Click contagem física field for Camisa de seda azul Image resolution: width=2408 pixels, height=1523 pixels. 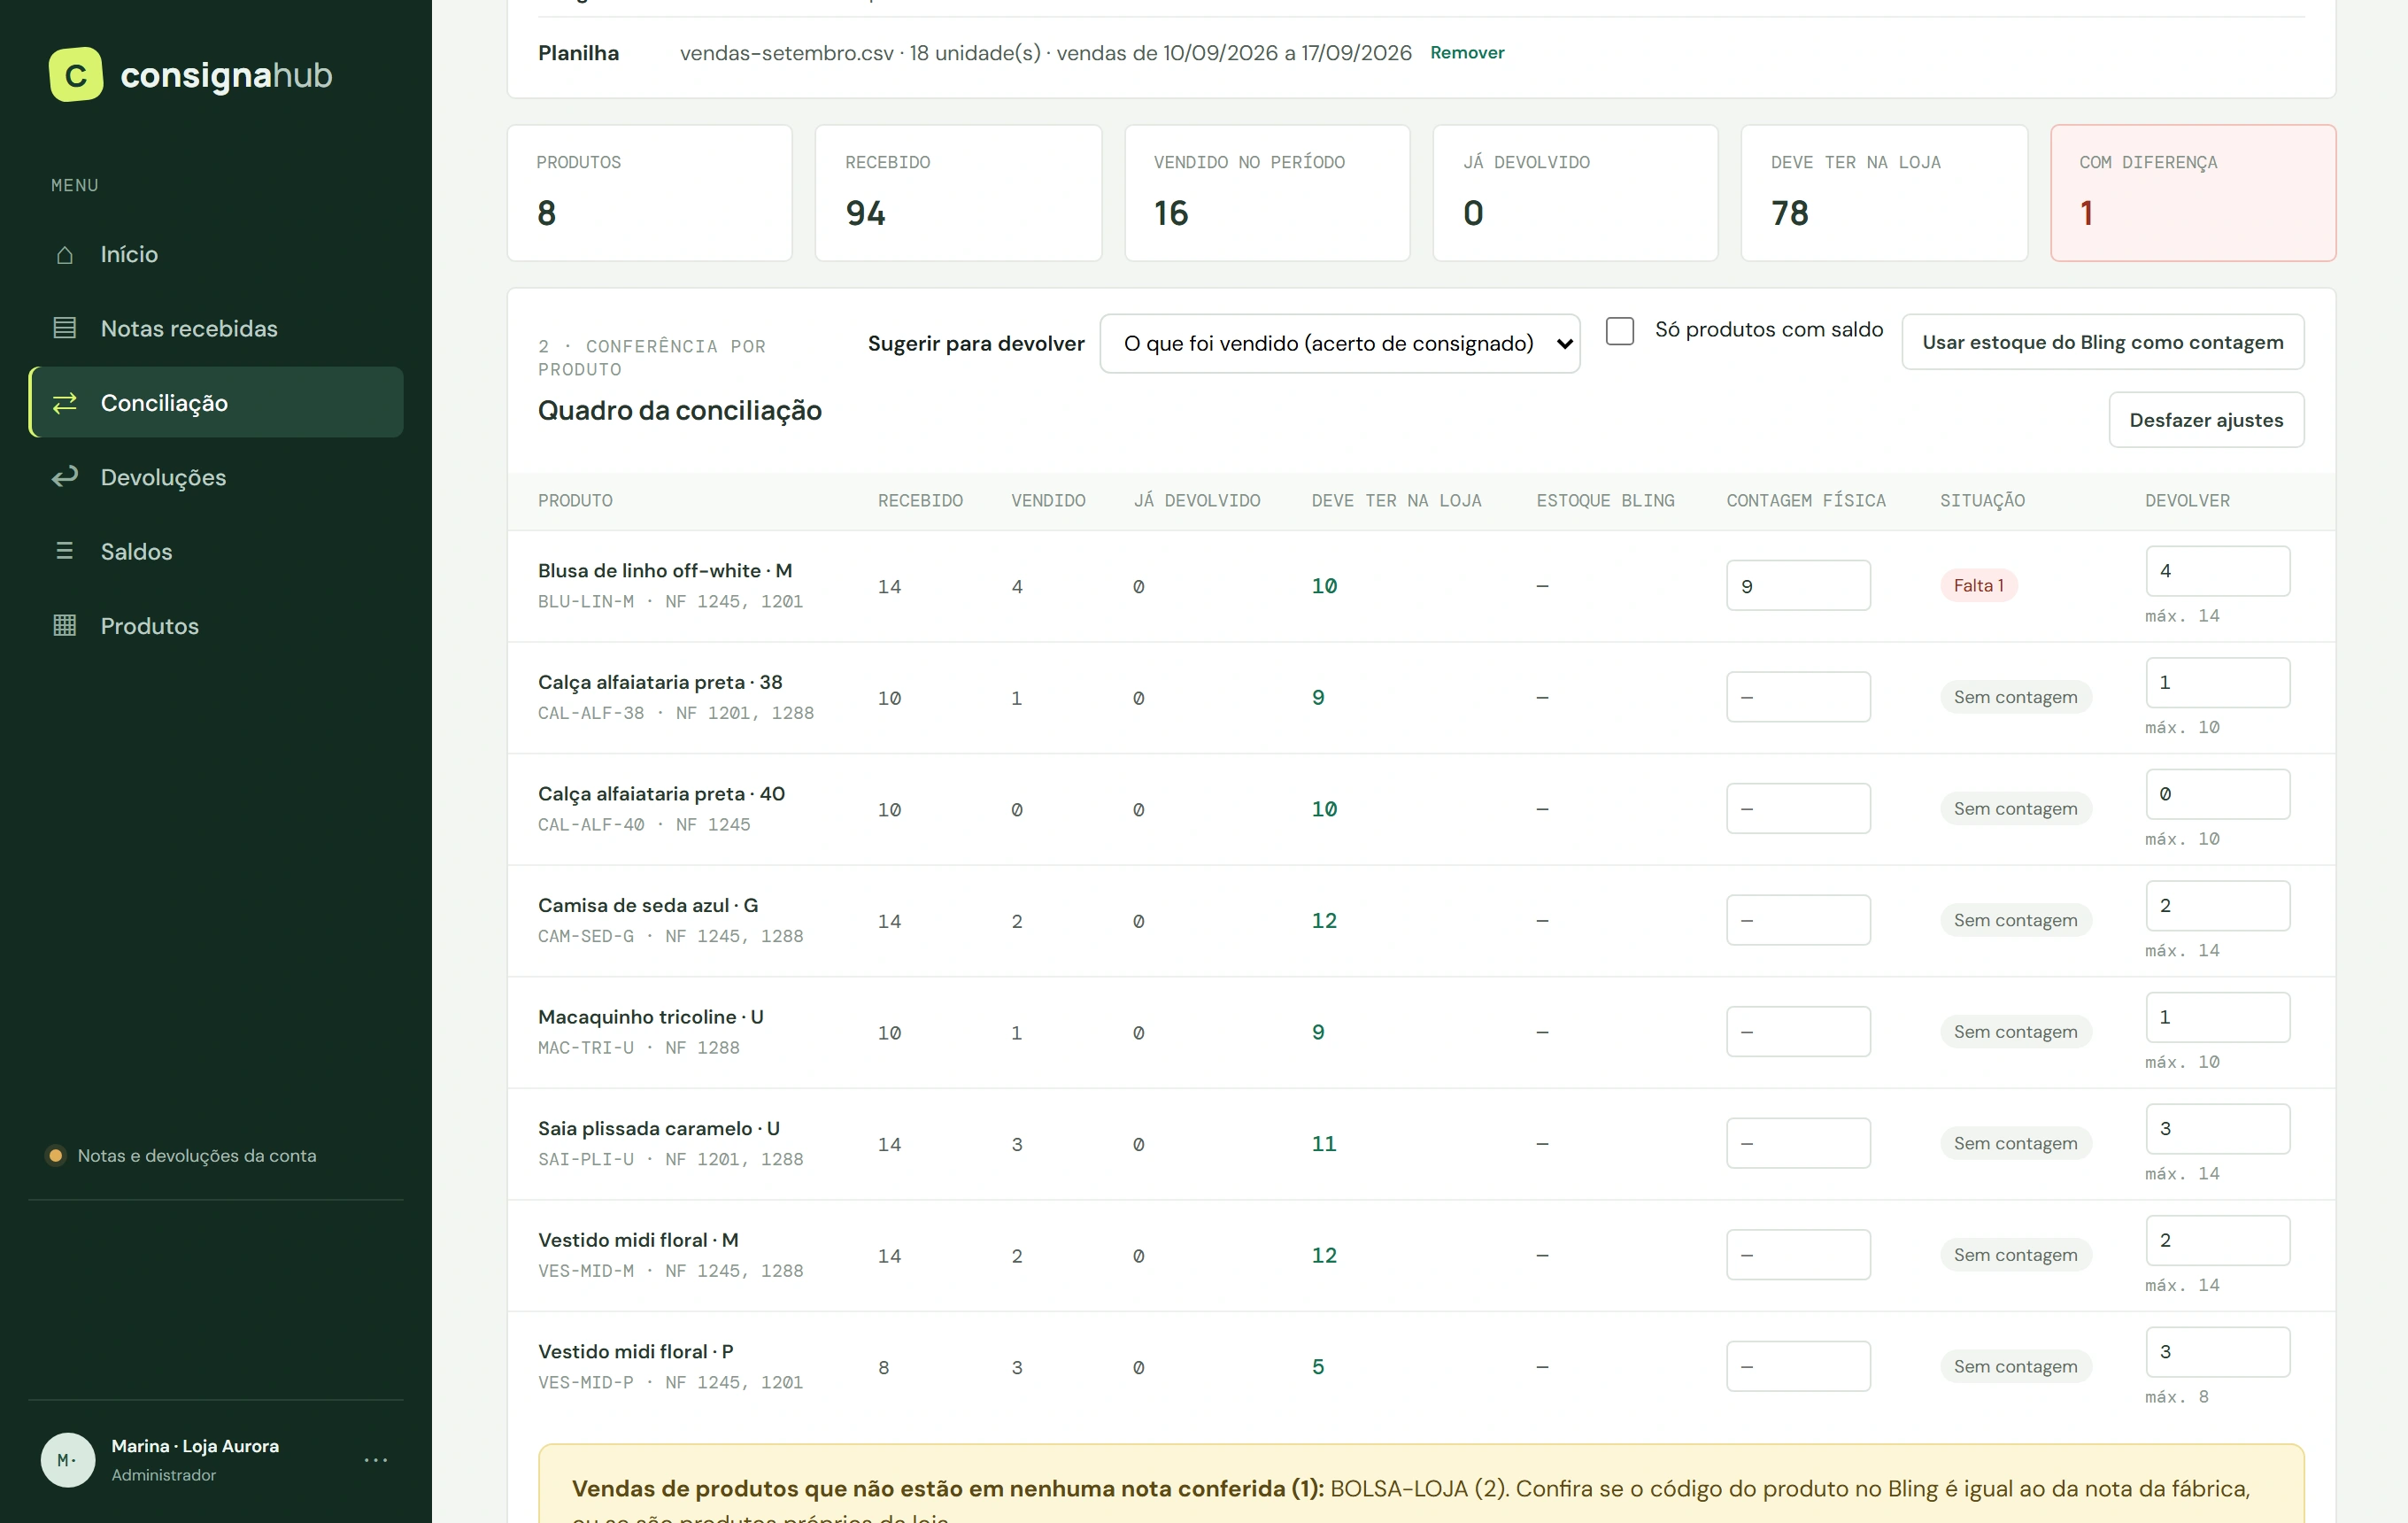(x=1798, y=920)
